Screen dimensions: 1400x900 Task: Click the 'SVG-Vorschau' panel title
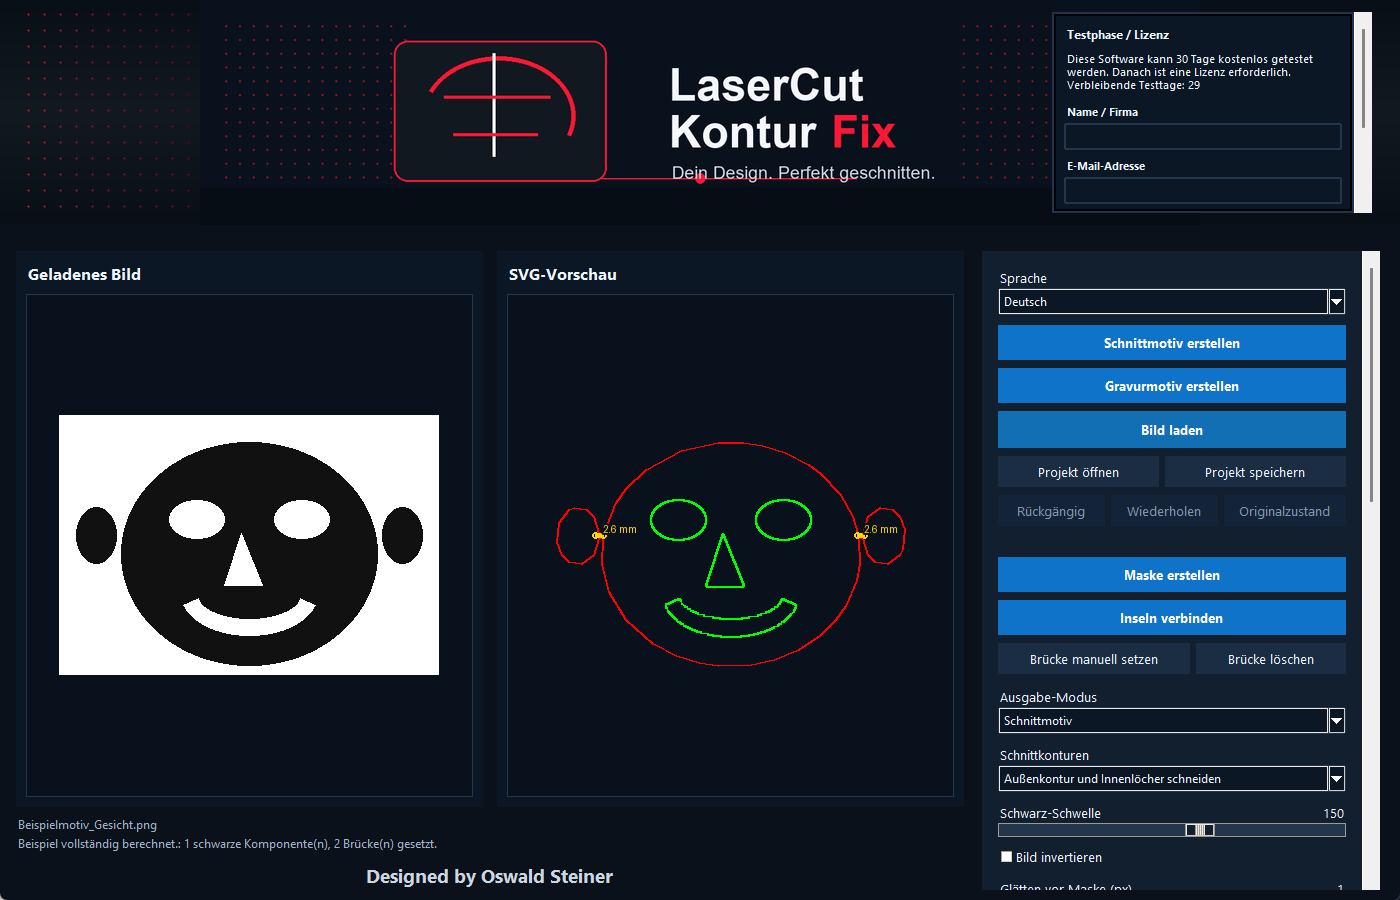(x=562, y=275)
